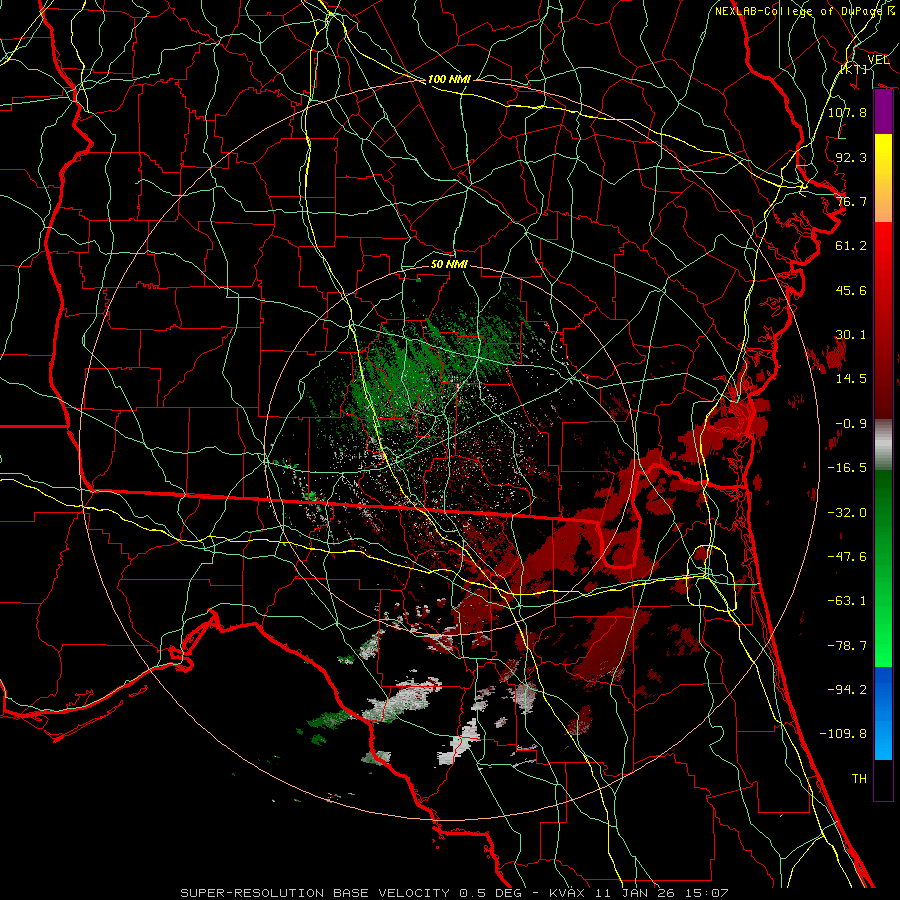Click the -16.5 value on the velocity scale

pos(847,468)
